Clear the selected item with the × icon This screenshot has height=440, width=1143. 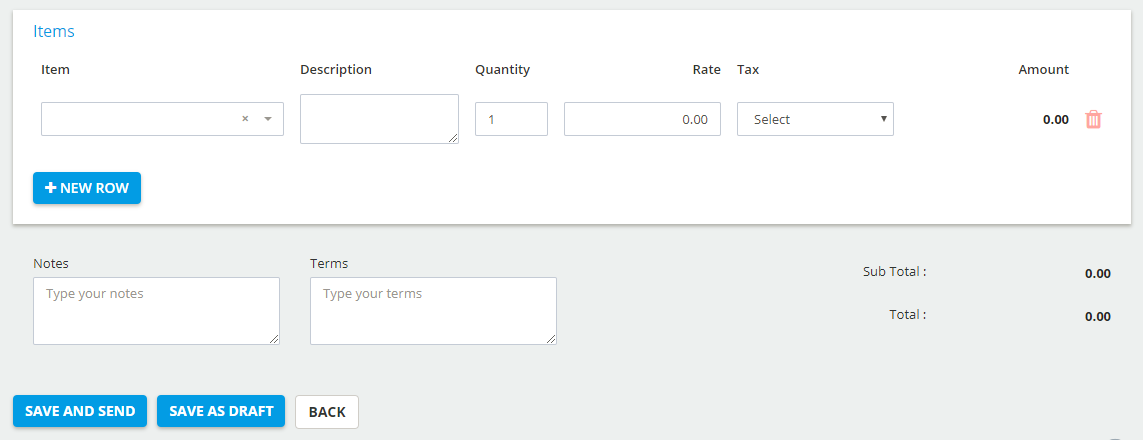(x=245, y=119)
